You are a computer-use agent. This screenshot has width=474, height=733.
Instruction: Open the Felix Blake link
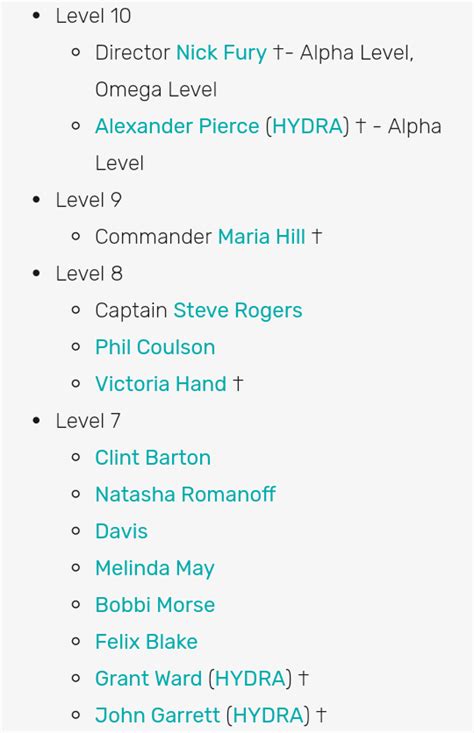(146, 641)
